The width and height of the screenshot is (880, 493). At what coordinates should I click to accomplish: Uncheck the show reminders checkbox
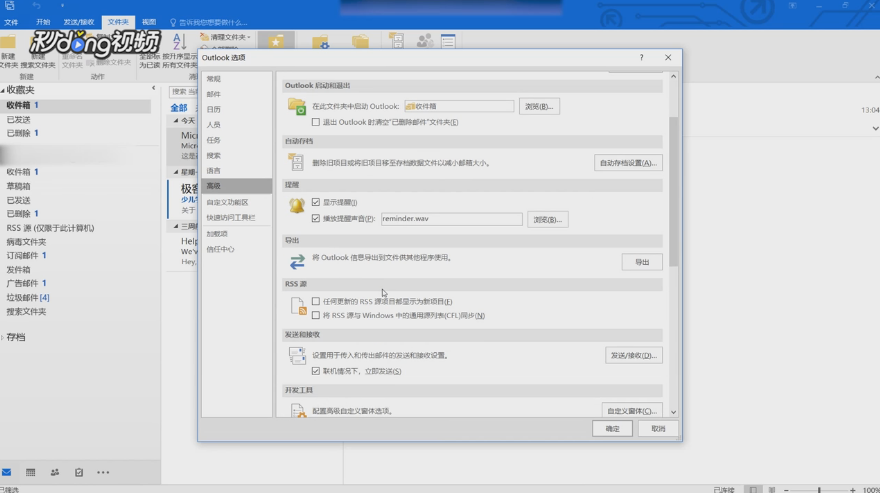pos(316,202)
